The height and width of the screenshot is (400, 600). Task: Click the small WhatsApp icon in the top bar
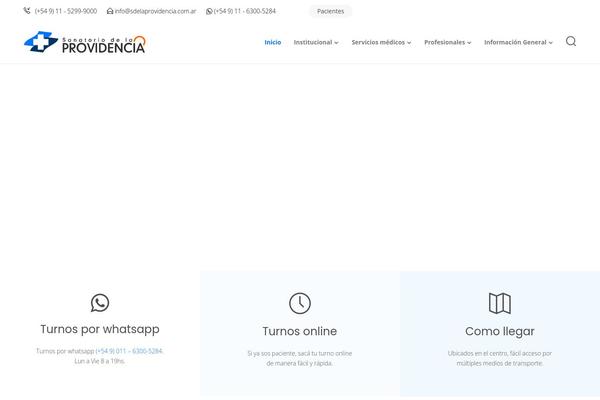209,11
